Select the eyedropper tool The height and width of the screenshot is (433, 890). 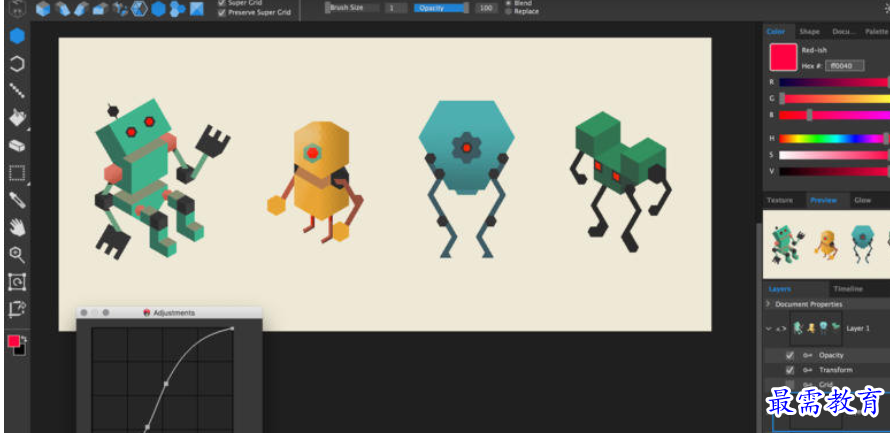[x=17, y=200]
